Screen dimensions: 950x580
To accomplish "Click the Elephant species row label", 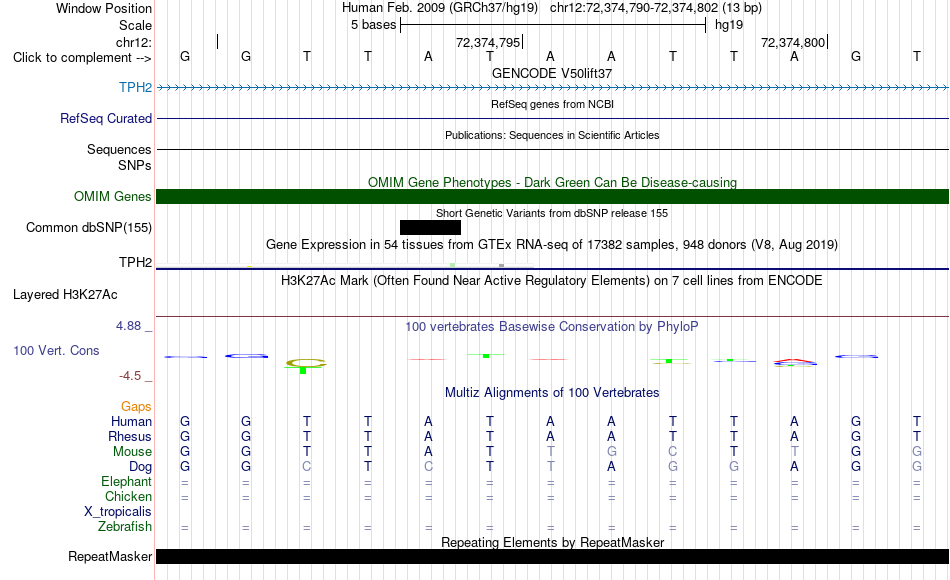I will coord(126,481).
